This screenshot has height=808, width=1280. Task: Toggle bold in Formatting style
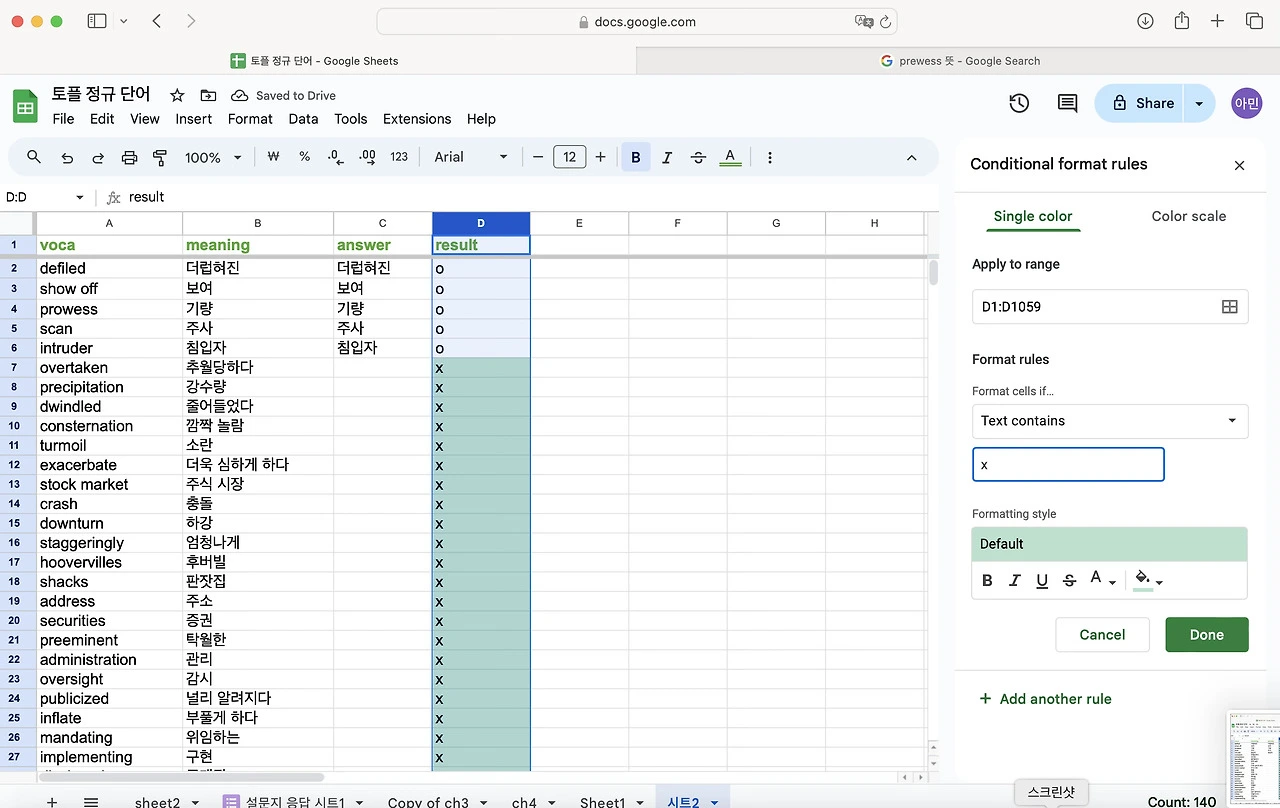pos(987,580)
